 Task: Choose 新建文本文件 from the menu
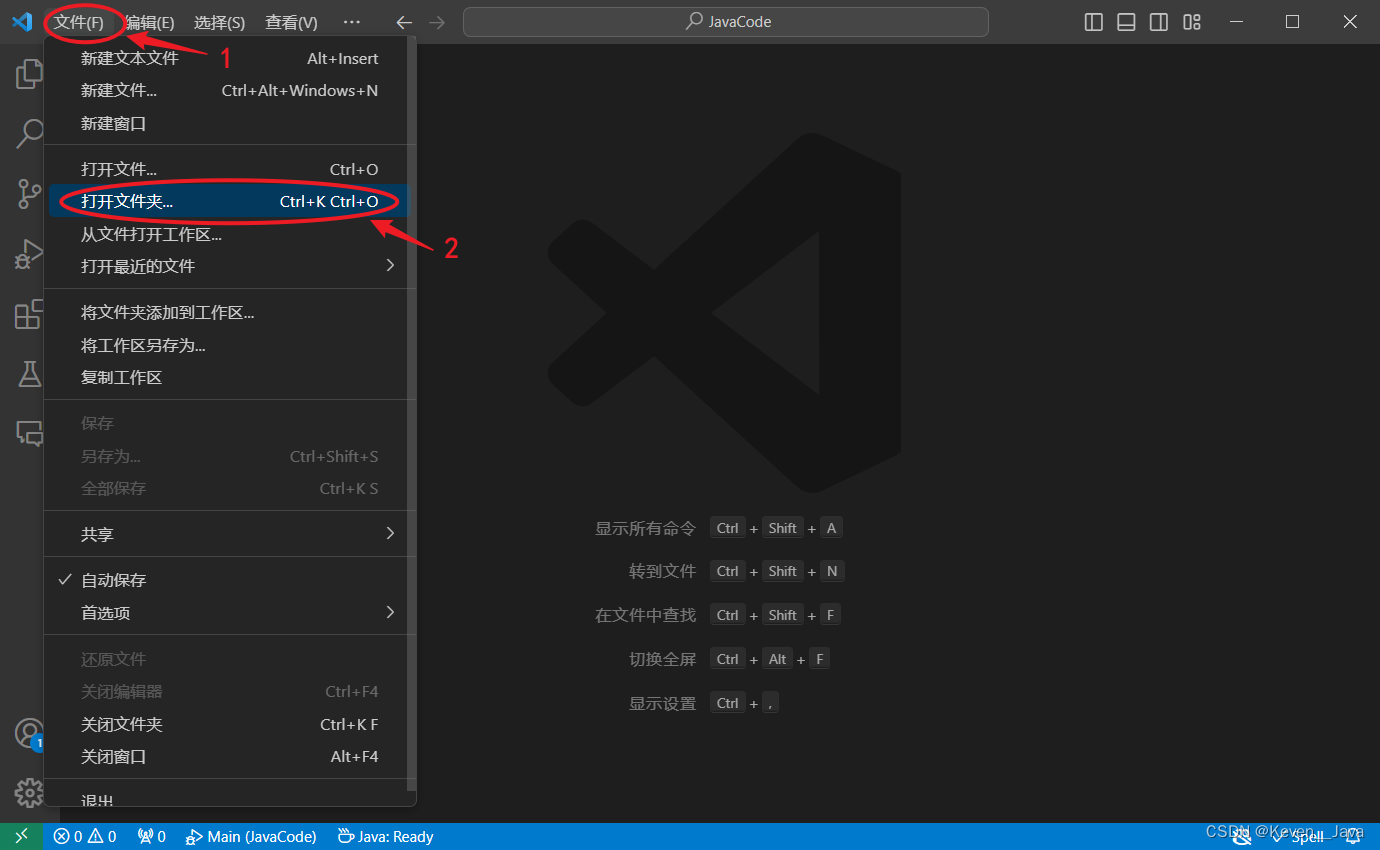229,58
